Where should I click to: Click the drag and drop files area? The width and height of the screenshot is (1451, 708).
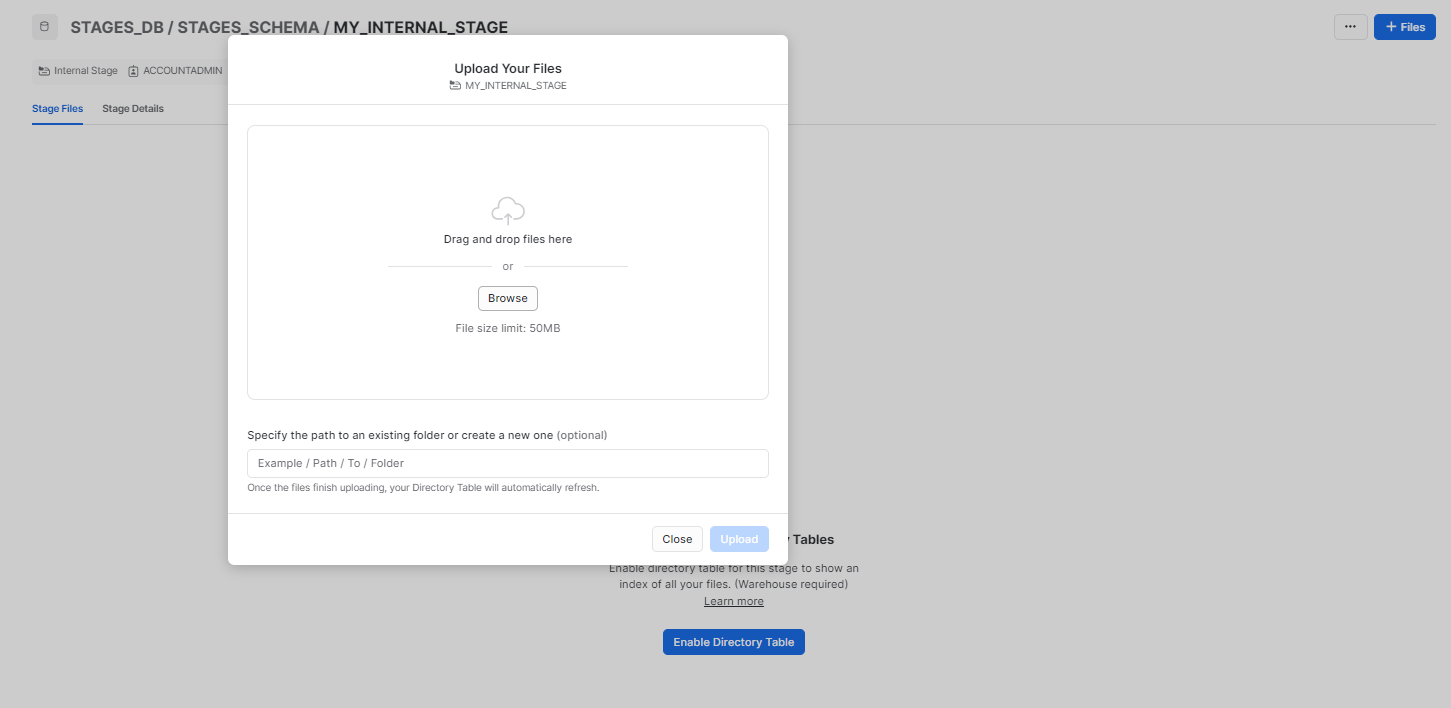[x=507, y=239]
